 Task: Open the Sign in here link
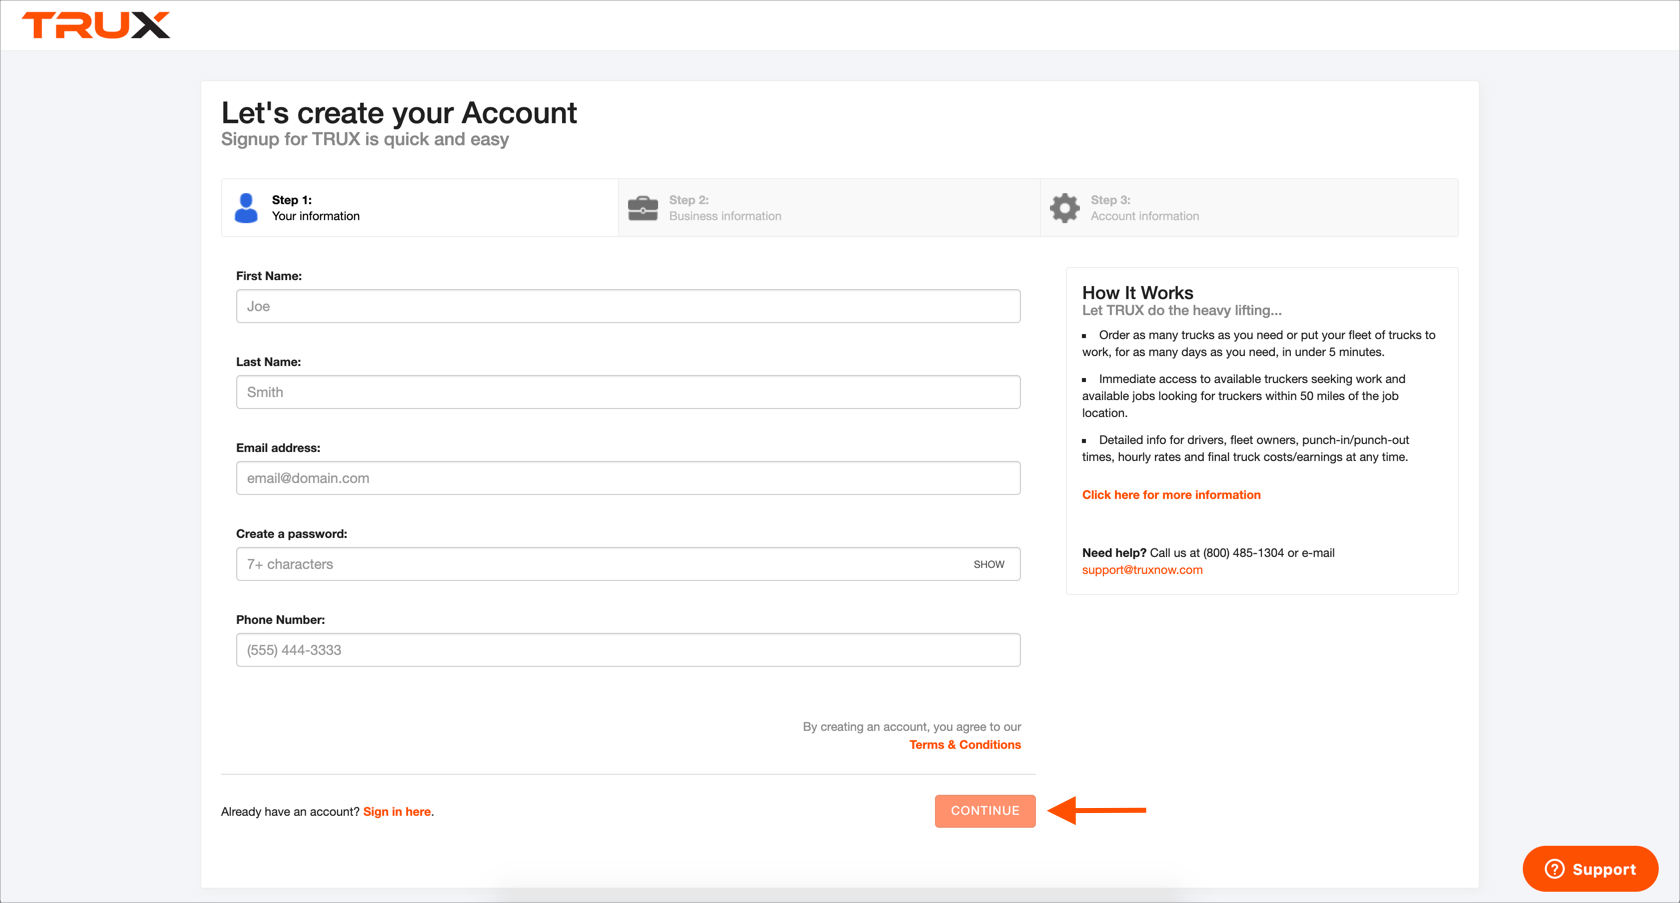pos(397,812)
